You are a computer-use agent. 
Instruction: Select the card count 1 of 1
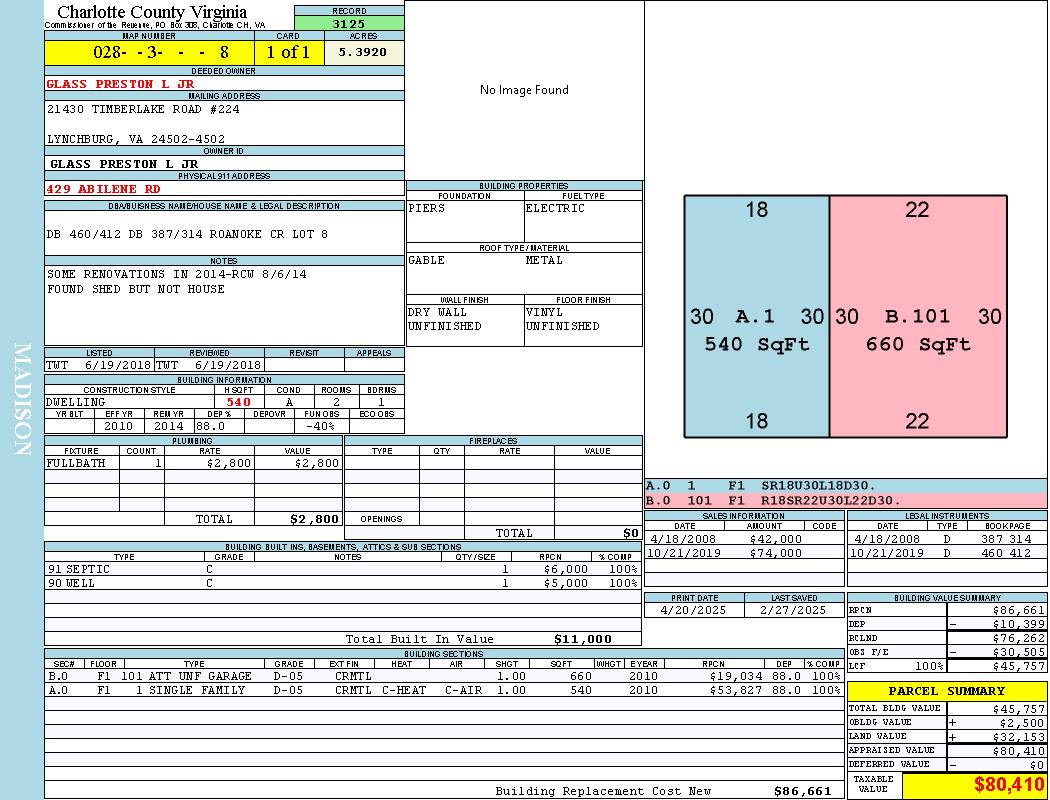pos(289,52)
